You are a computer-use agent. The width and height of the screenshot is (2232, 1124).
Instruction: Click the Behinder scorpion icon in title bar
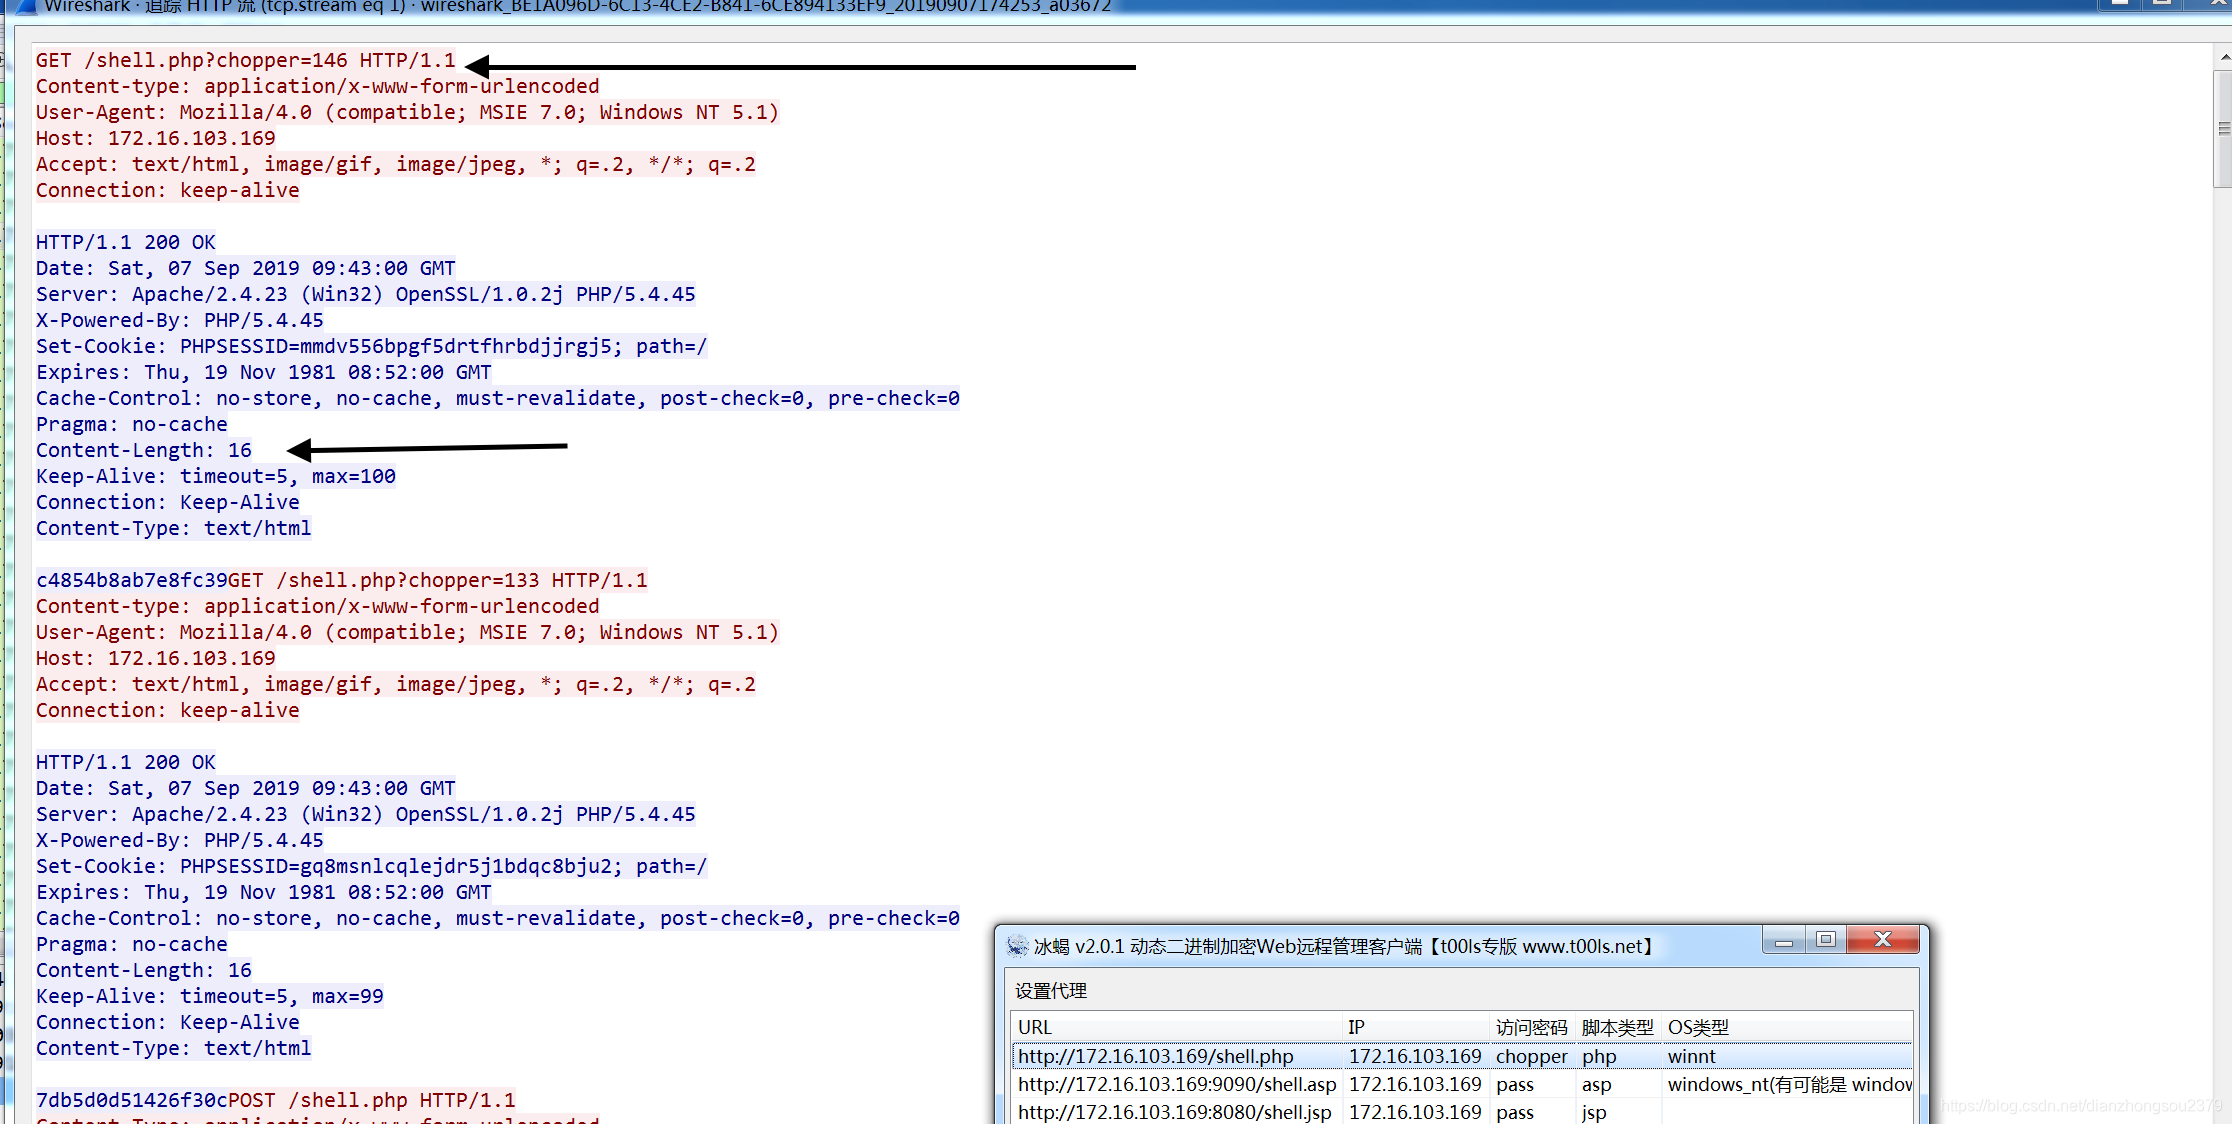pyautogui.click(x=1017, y=946)
